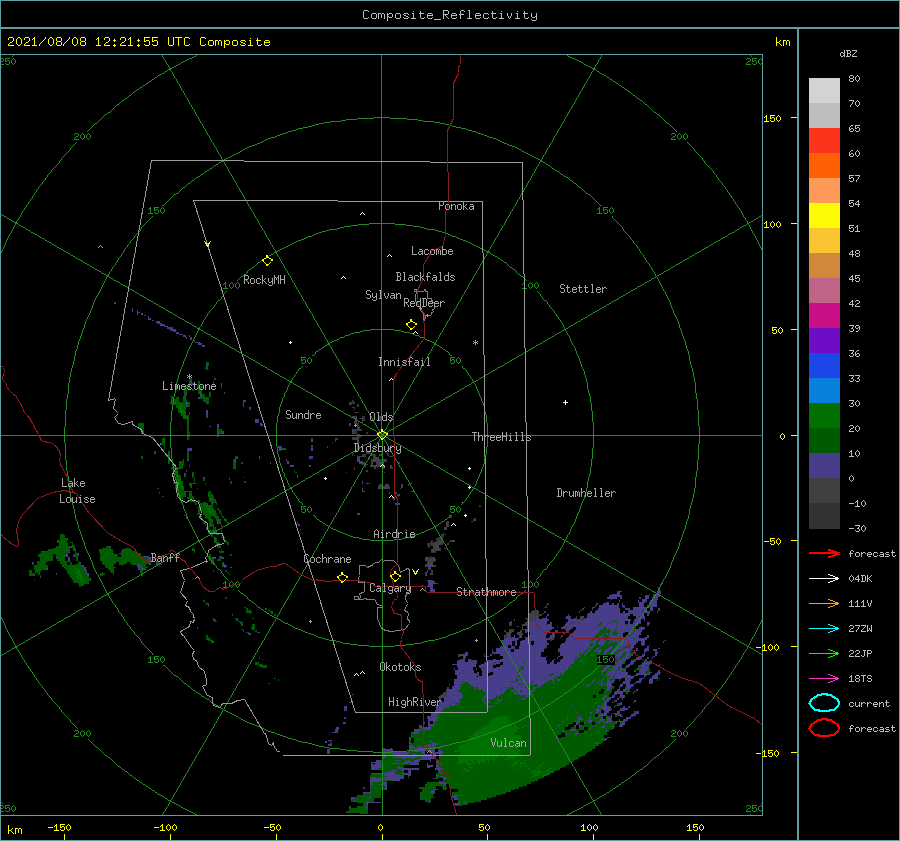
Task: Select the yellow 54 dBZ color swatch
Action: pyautogui.click(x=824, y=216)
